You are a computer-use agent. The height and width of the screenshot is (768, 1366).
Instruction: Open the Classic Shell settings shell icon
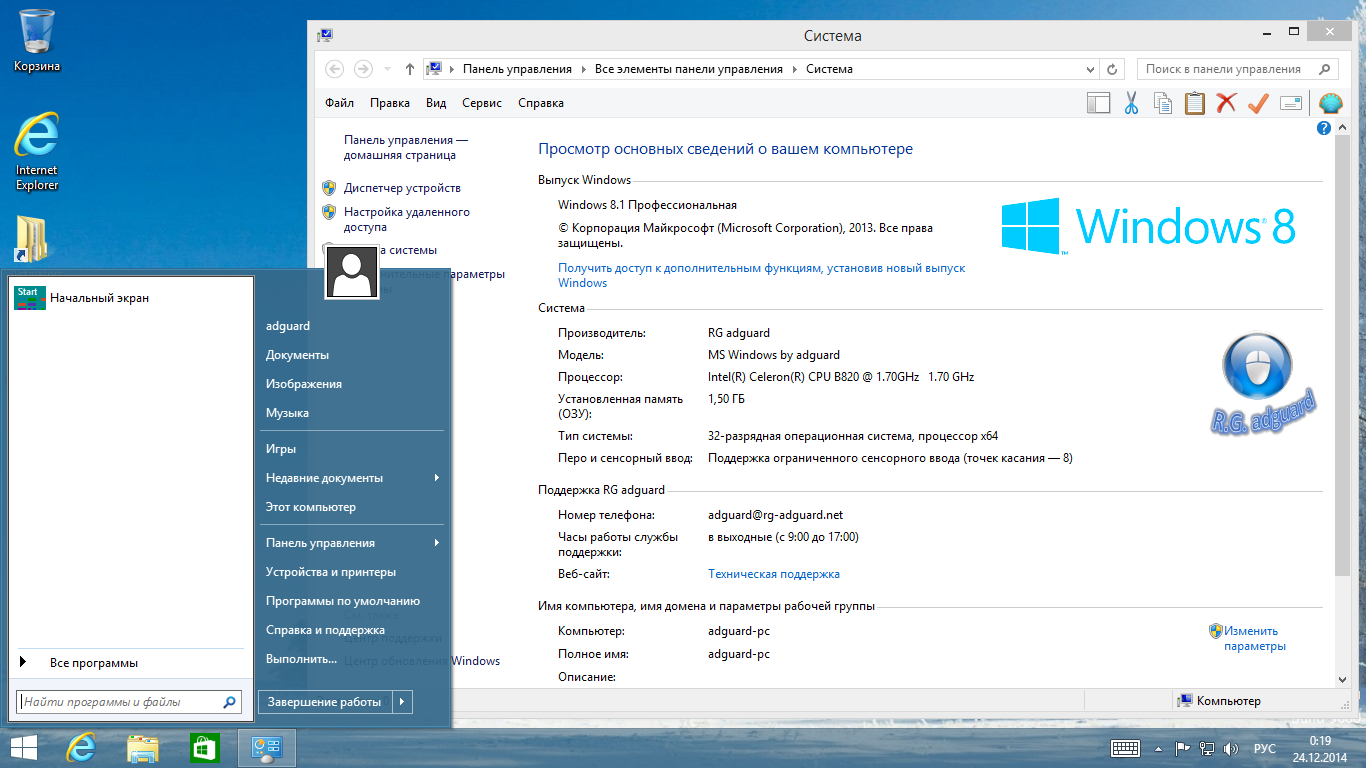pos(1331,103)
